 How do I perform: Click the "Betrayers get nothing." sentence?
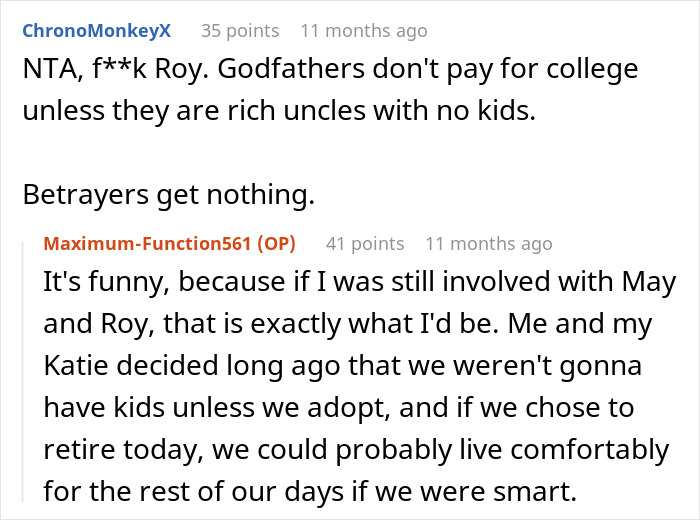click(x=168, y=197)
